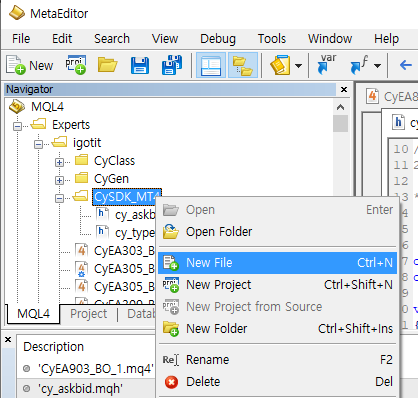Choose Open Folder from context menu

(x=277, y=232)
